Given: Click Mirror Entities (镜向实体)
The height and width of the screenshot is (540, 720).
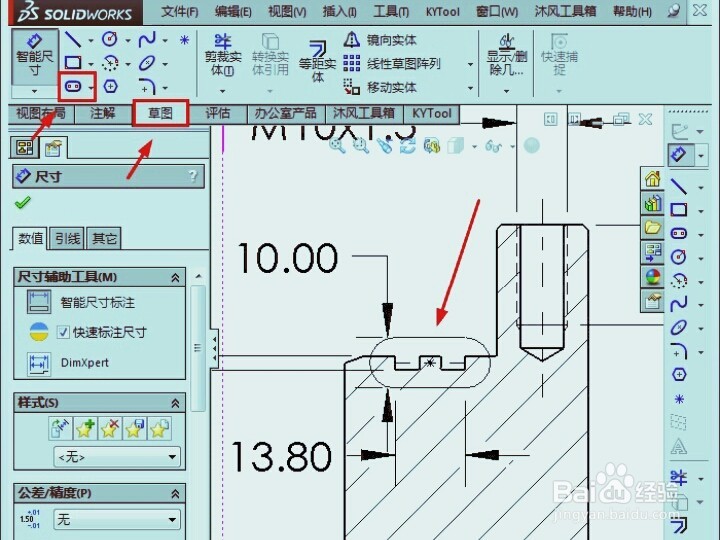Looking at the screenshot, I should 380,40.
